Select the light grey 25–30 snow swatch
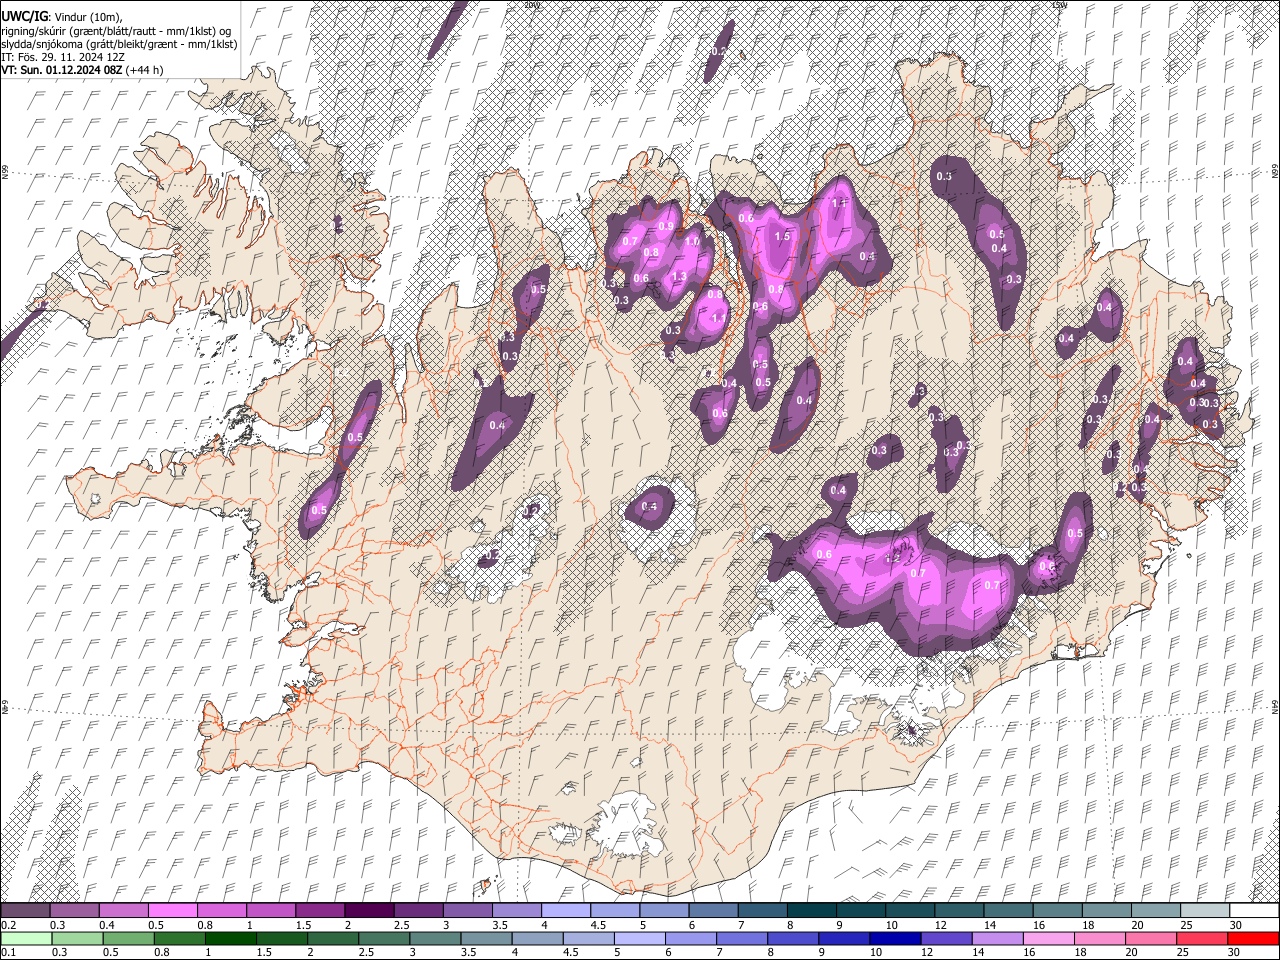Screen dimensions: 1280x960 [1204, 911]
